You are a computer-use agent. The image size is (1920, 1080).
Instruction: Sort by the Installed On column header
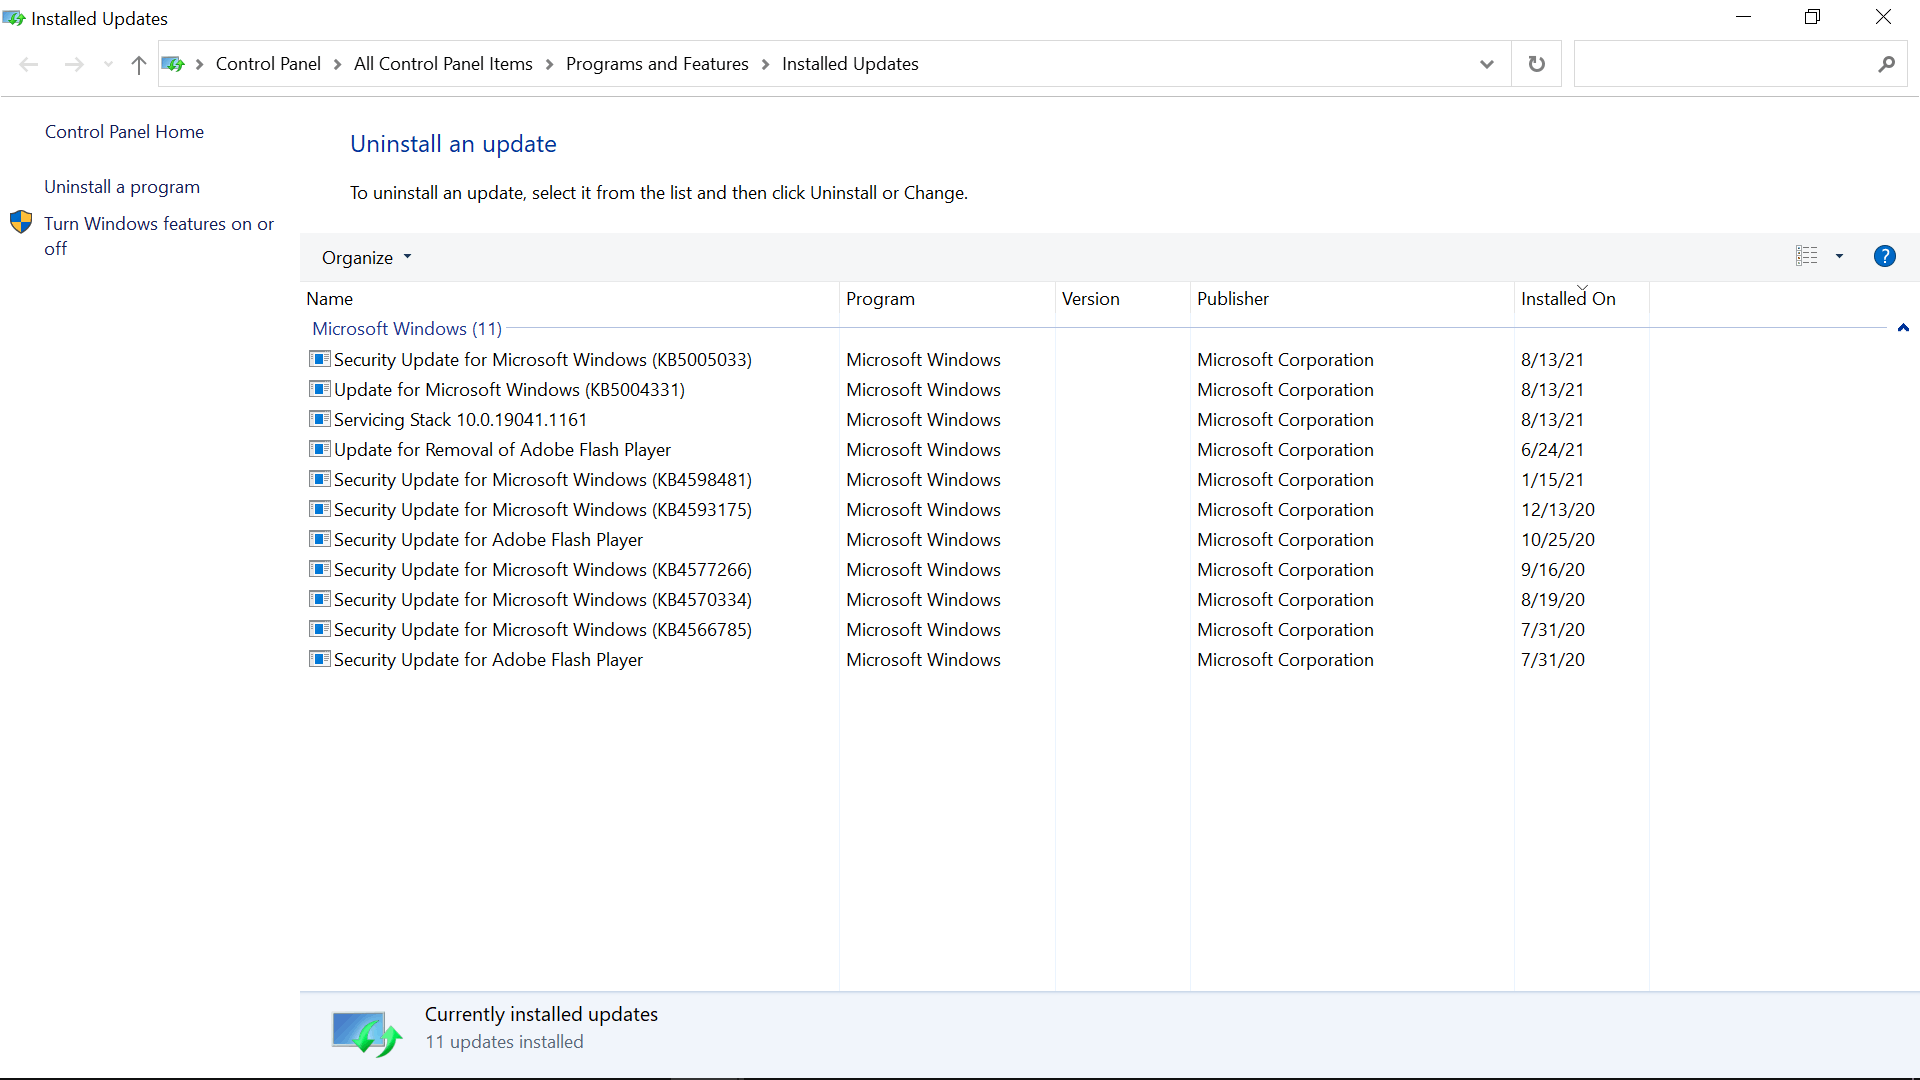click(1581, 298)
